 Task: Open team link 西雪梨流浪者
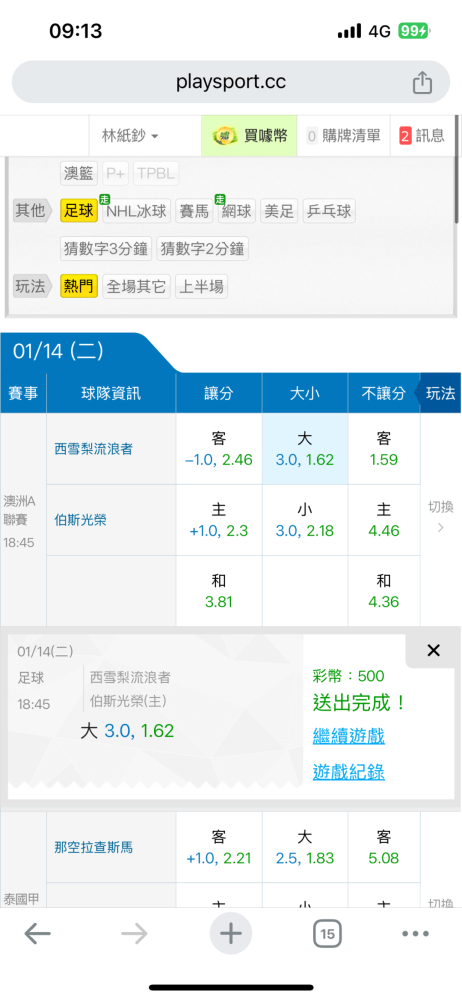[x=94, y=449]
